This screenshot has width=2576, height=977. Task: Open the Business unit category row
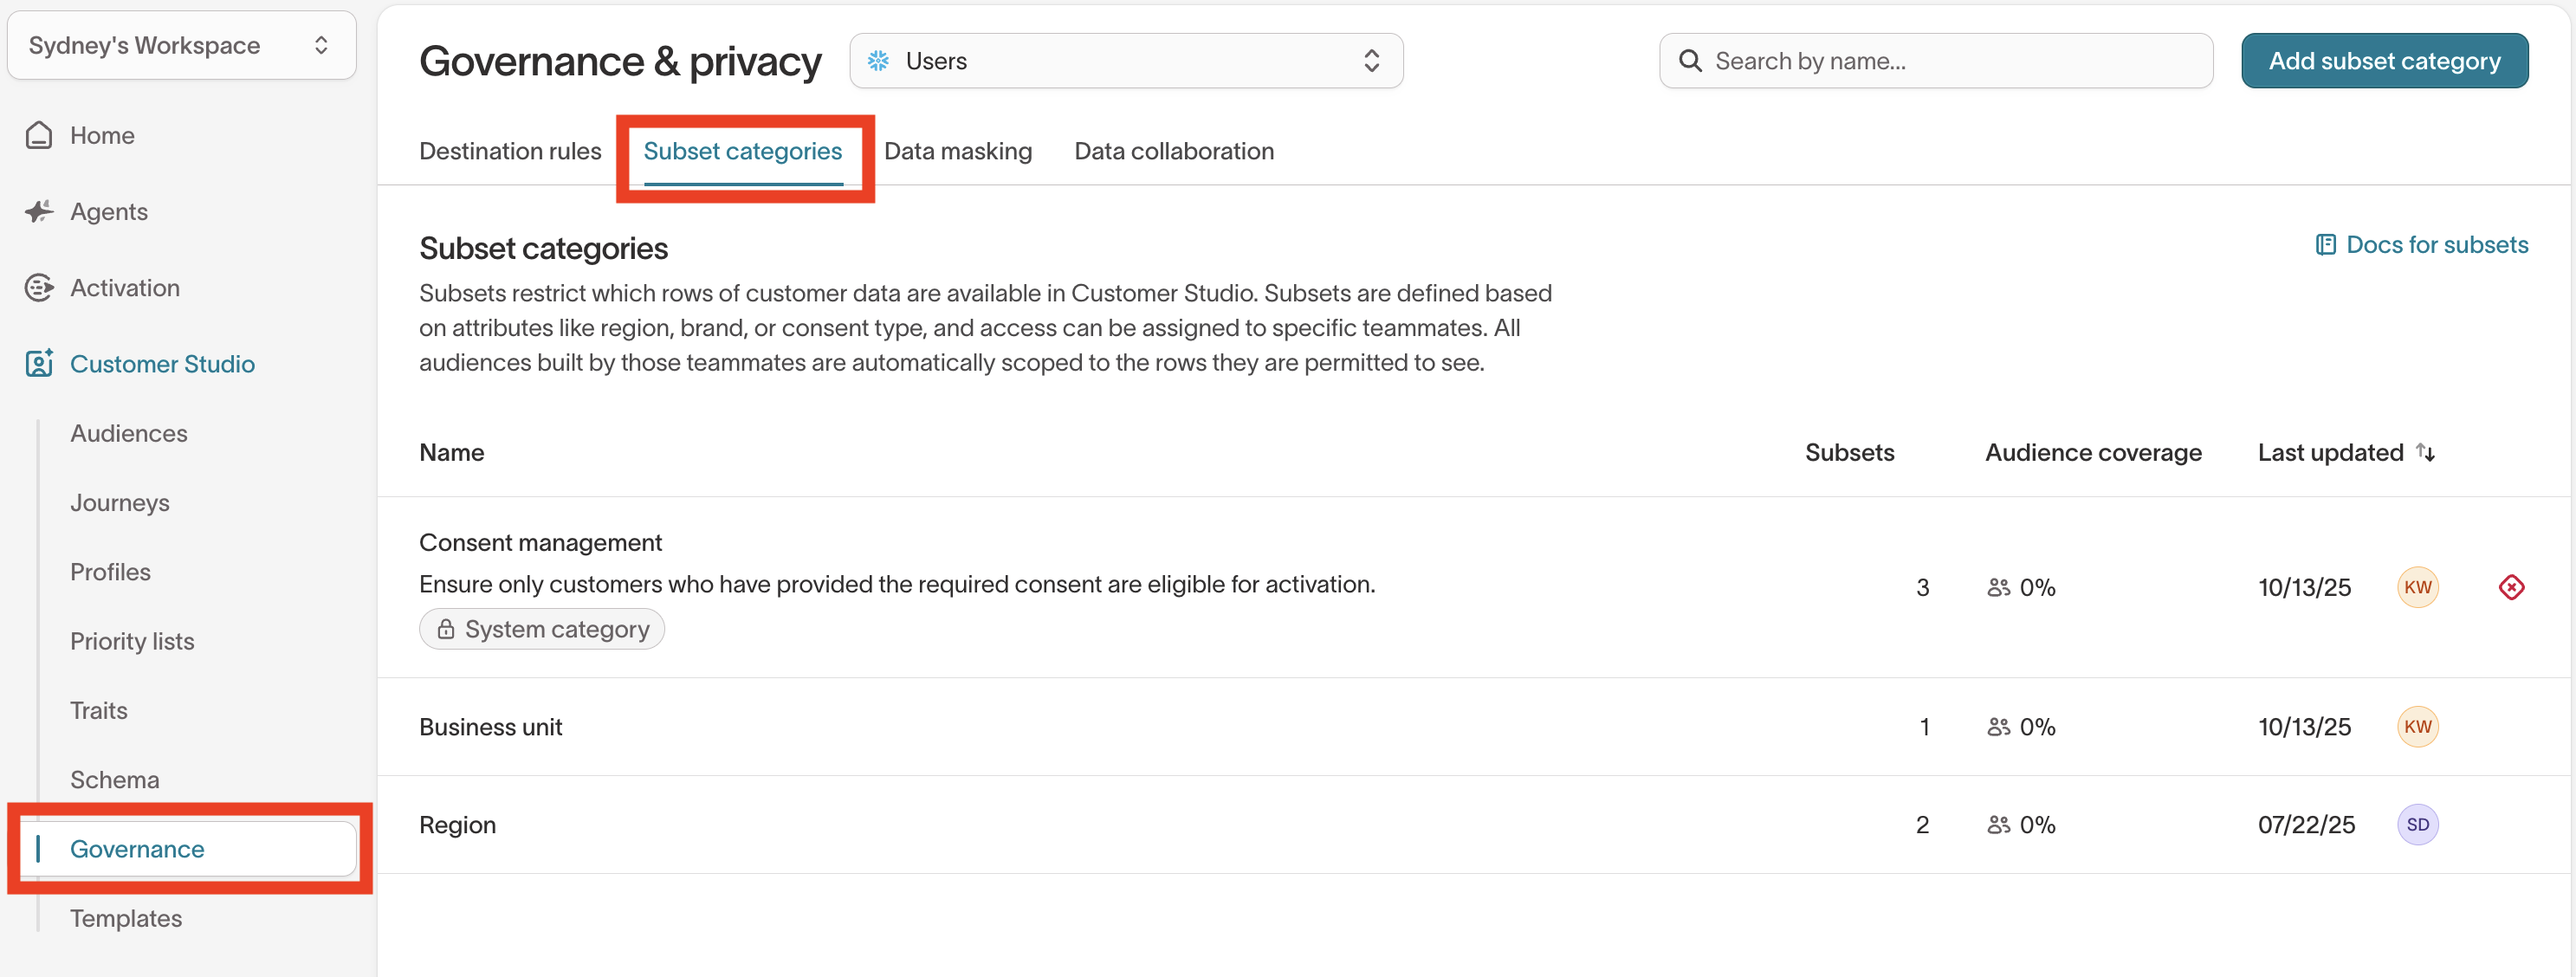(490, 727)
